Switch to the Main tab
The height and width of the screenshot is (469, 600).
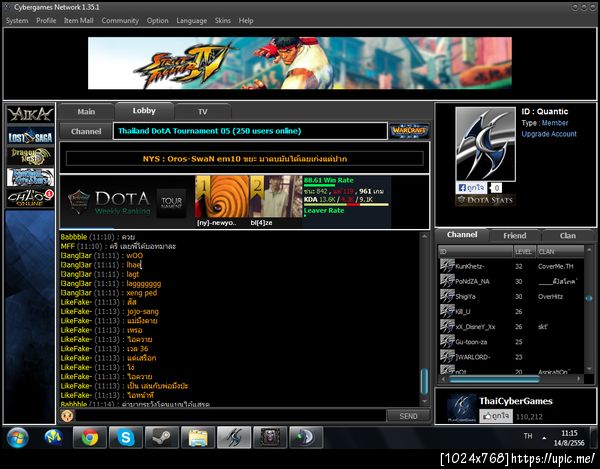86,112
